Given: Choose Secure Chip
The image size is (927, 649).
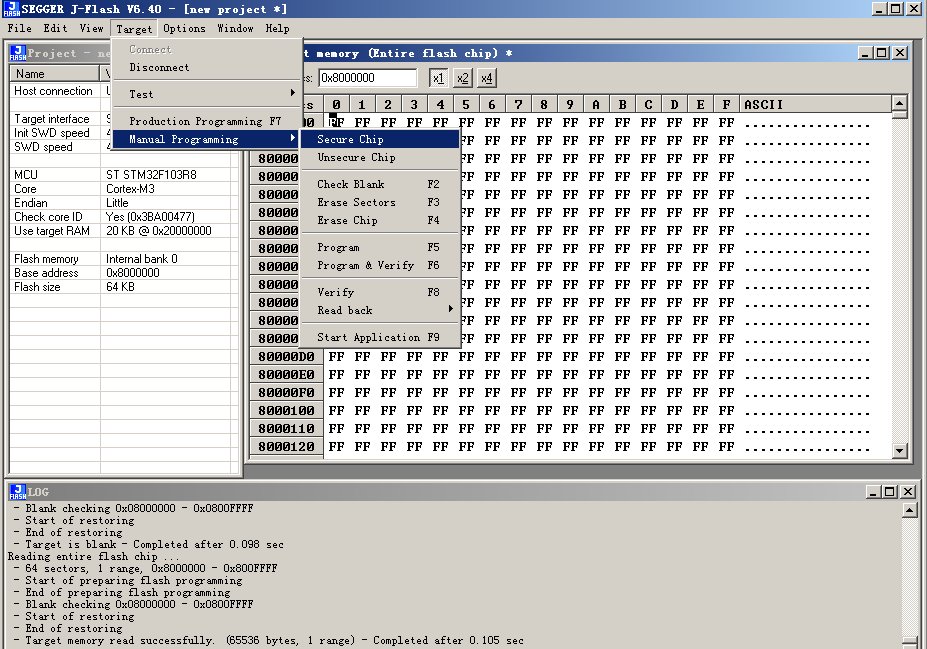Looking at the screenshot, I should click(x=380, y=139).
